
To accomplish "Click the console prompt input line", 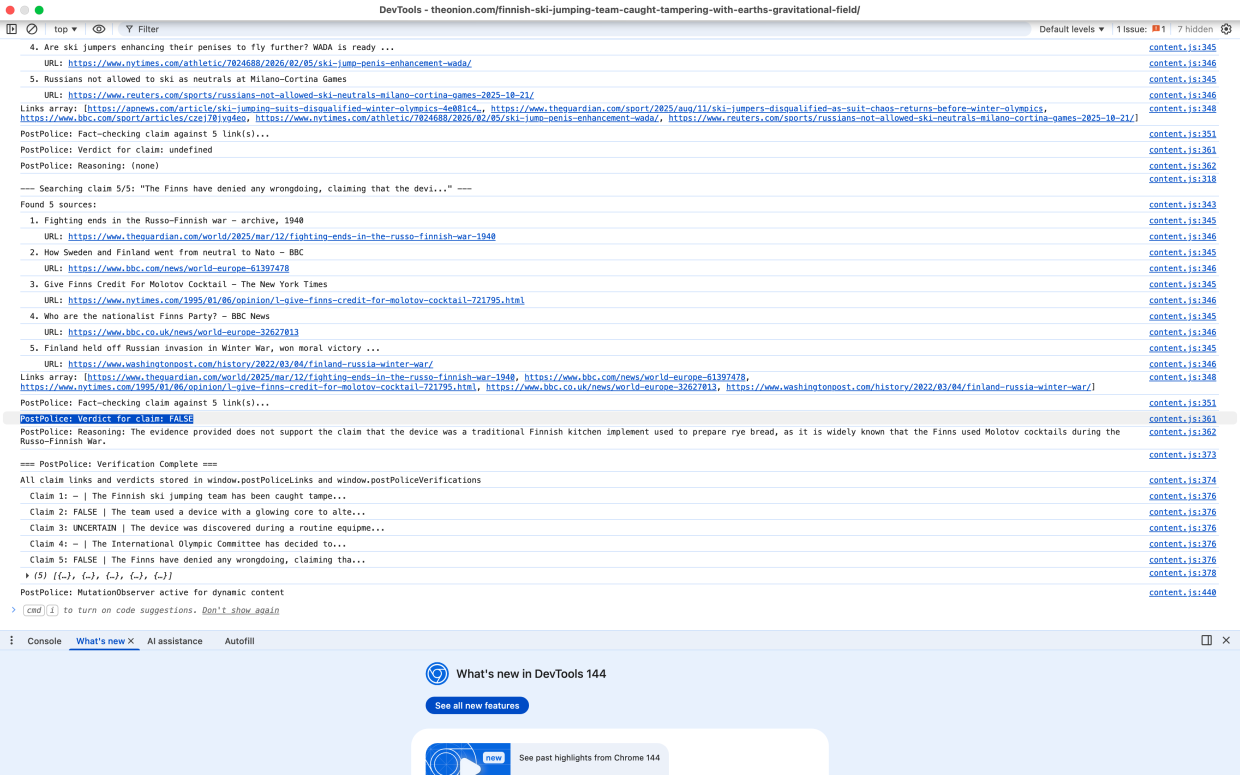I will 620,610.
